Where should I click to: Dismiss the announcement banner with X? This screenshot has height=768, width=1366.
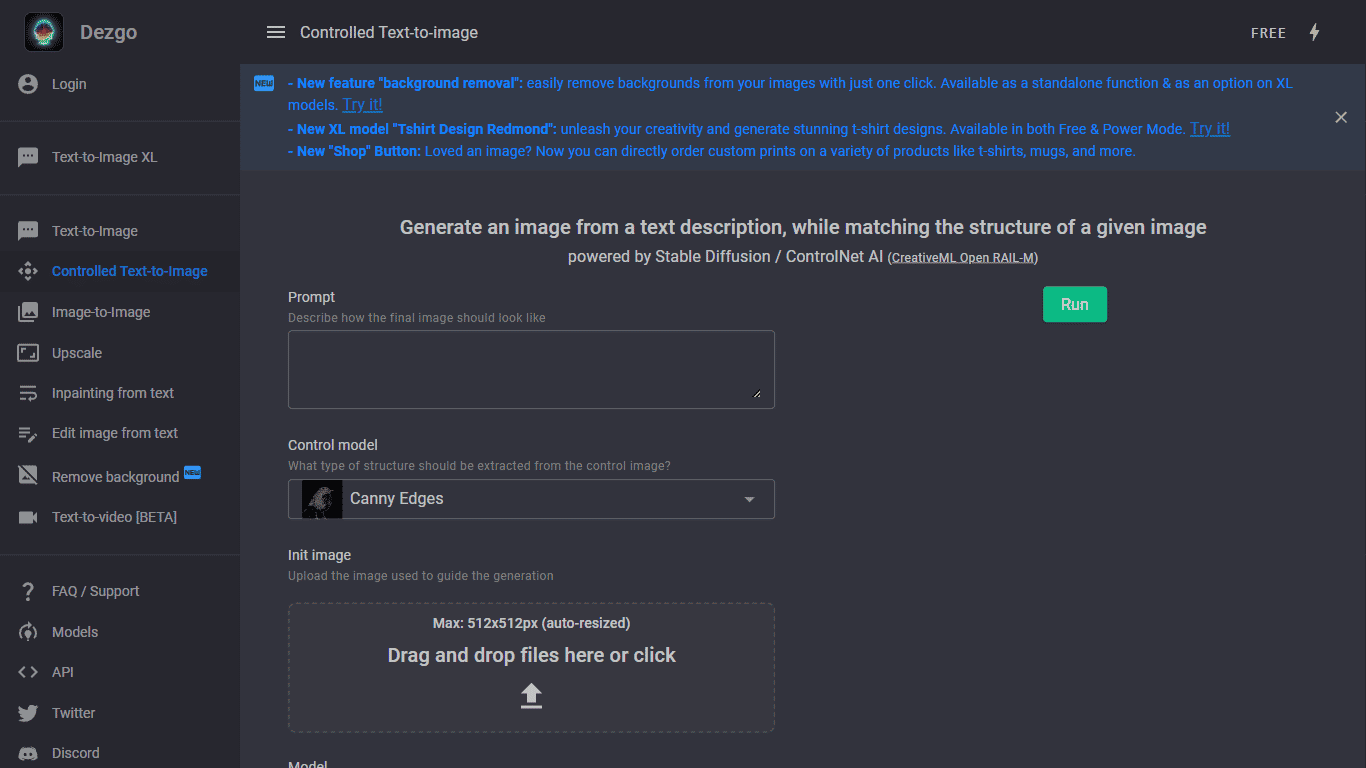click(1341, 117)
